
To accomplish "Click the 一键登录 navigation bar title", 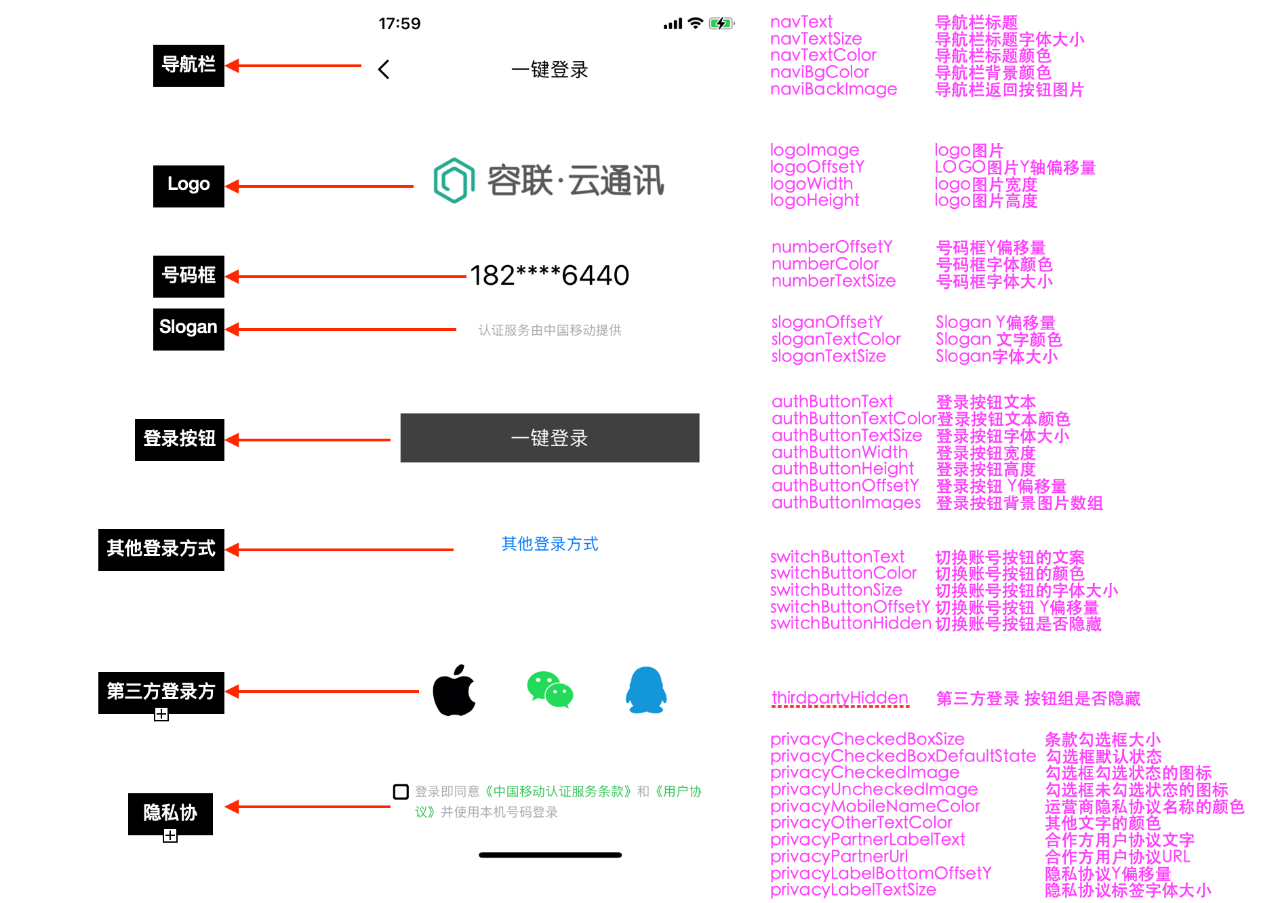I will [550, 70].
